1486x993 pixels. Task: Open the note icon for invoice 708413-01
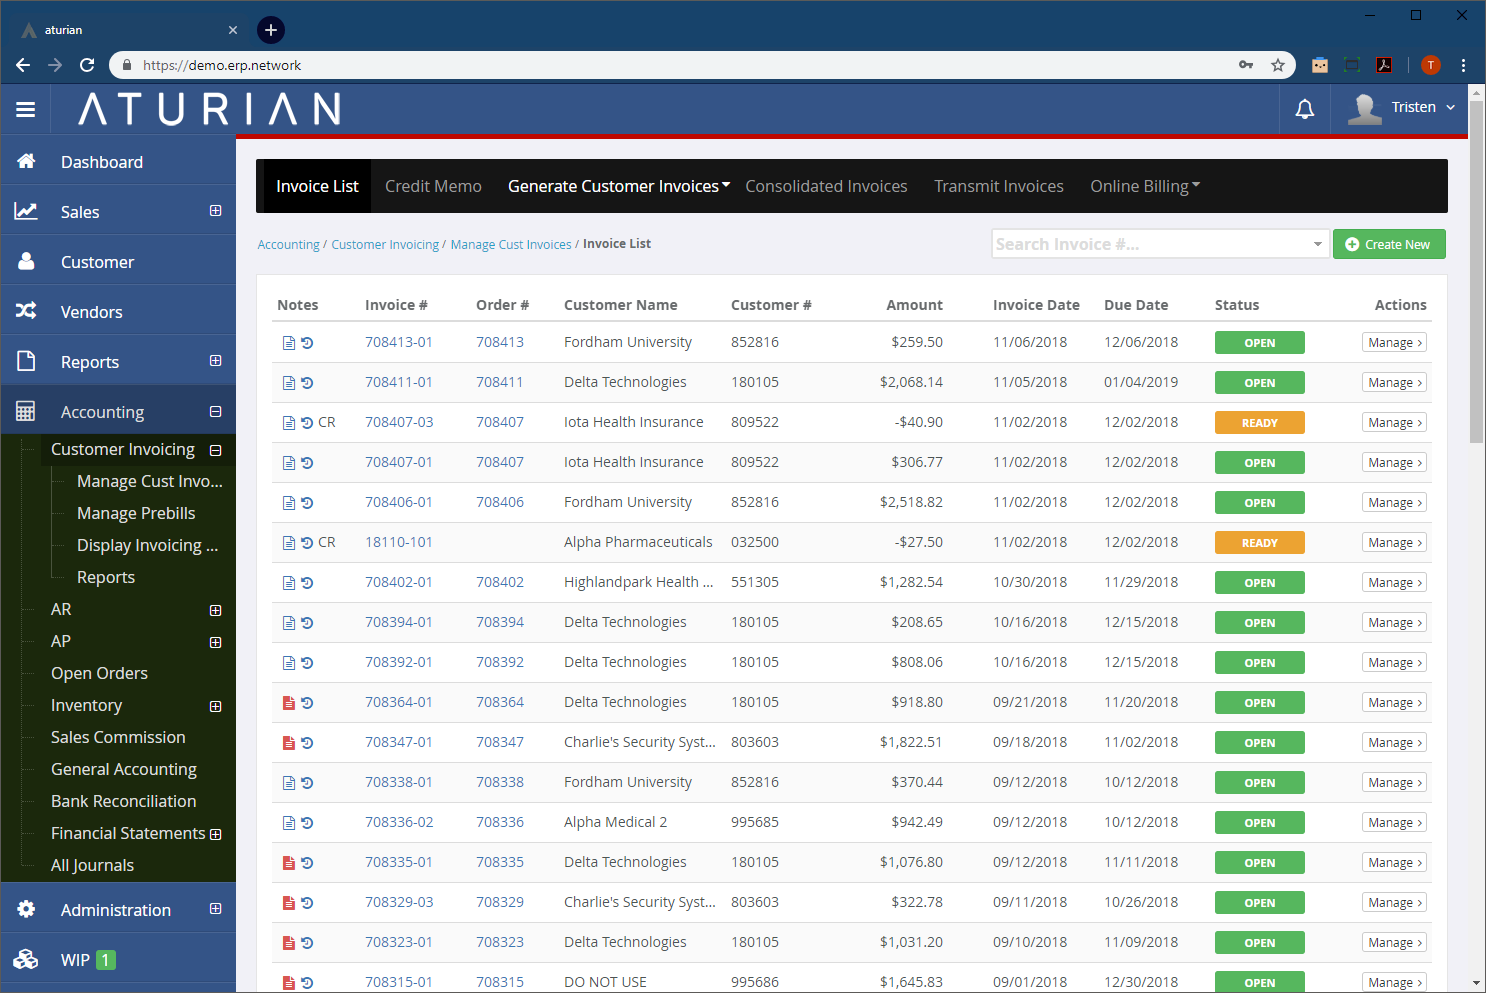tap(289, 343)
